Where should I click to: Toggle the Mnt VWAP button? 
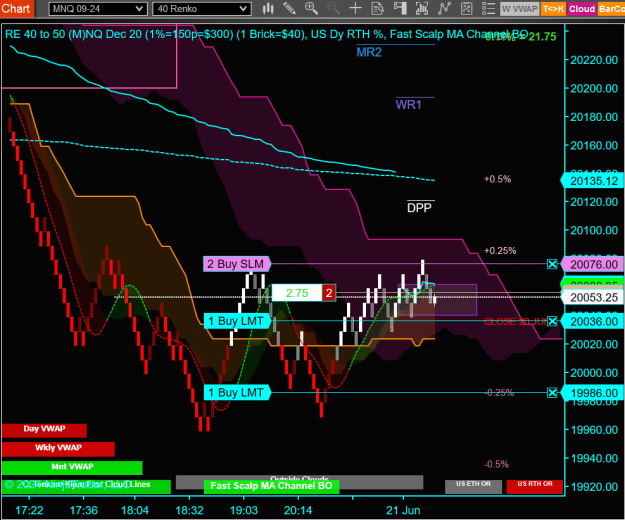click(x=72, y=468)
